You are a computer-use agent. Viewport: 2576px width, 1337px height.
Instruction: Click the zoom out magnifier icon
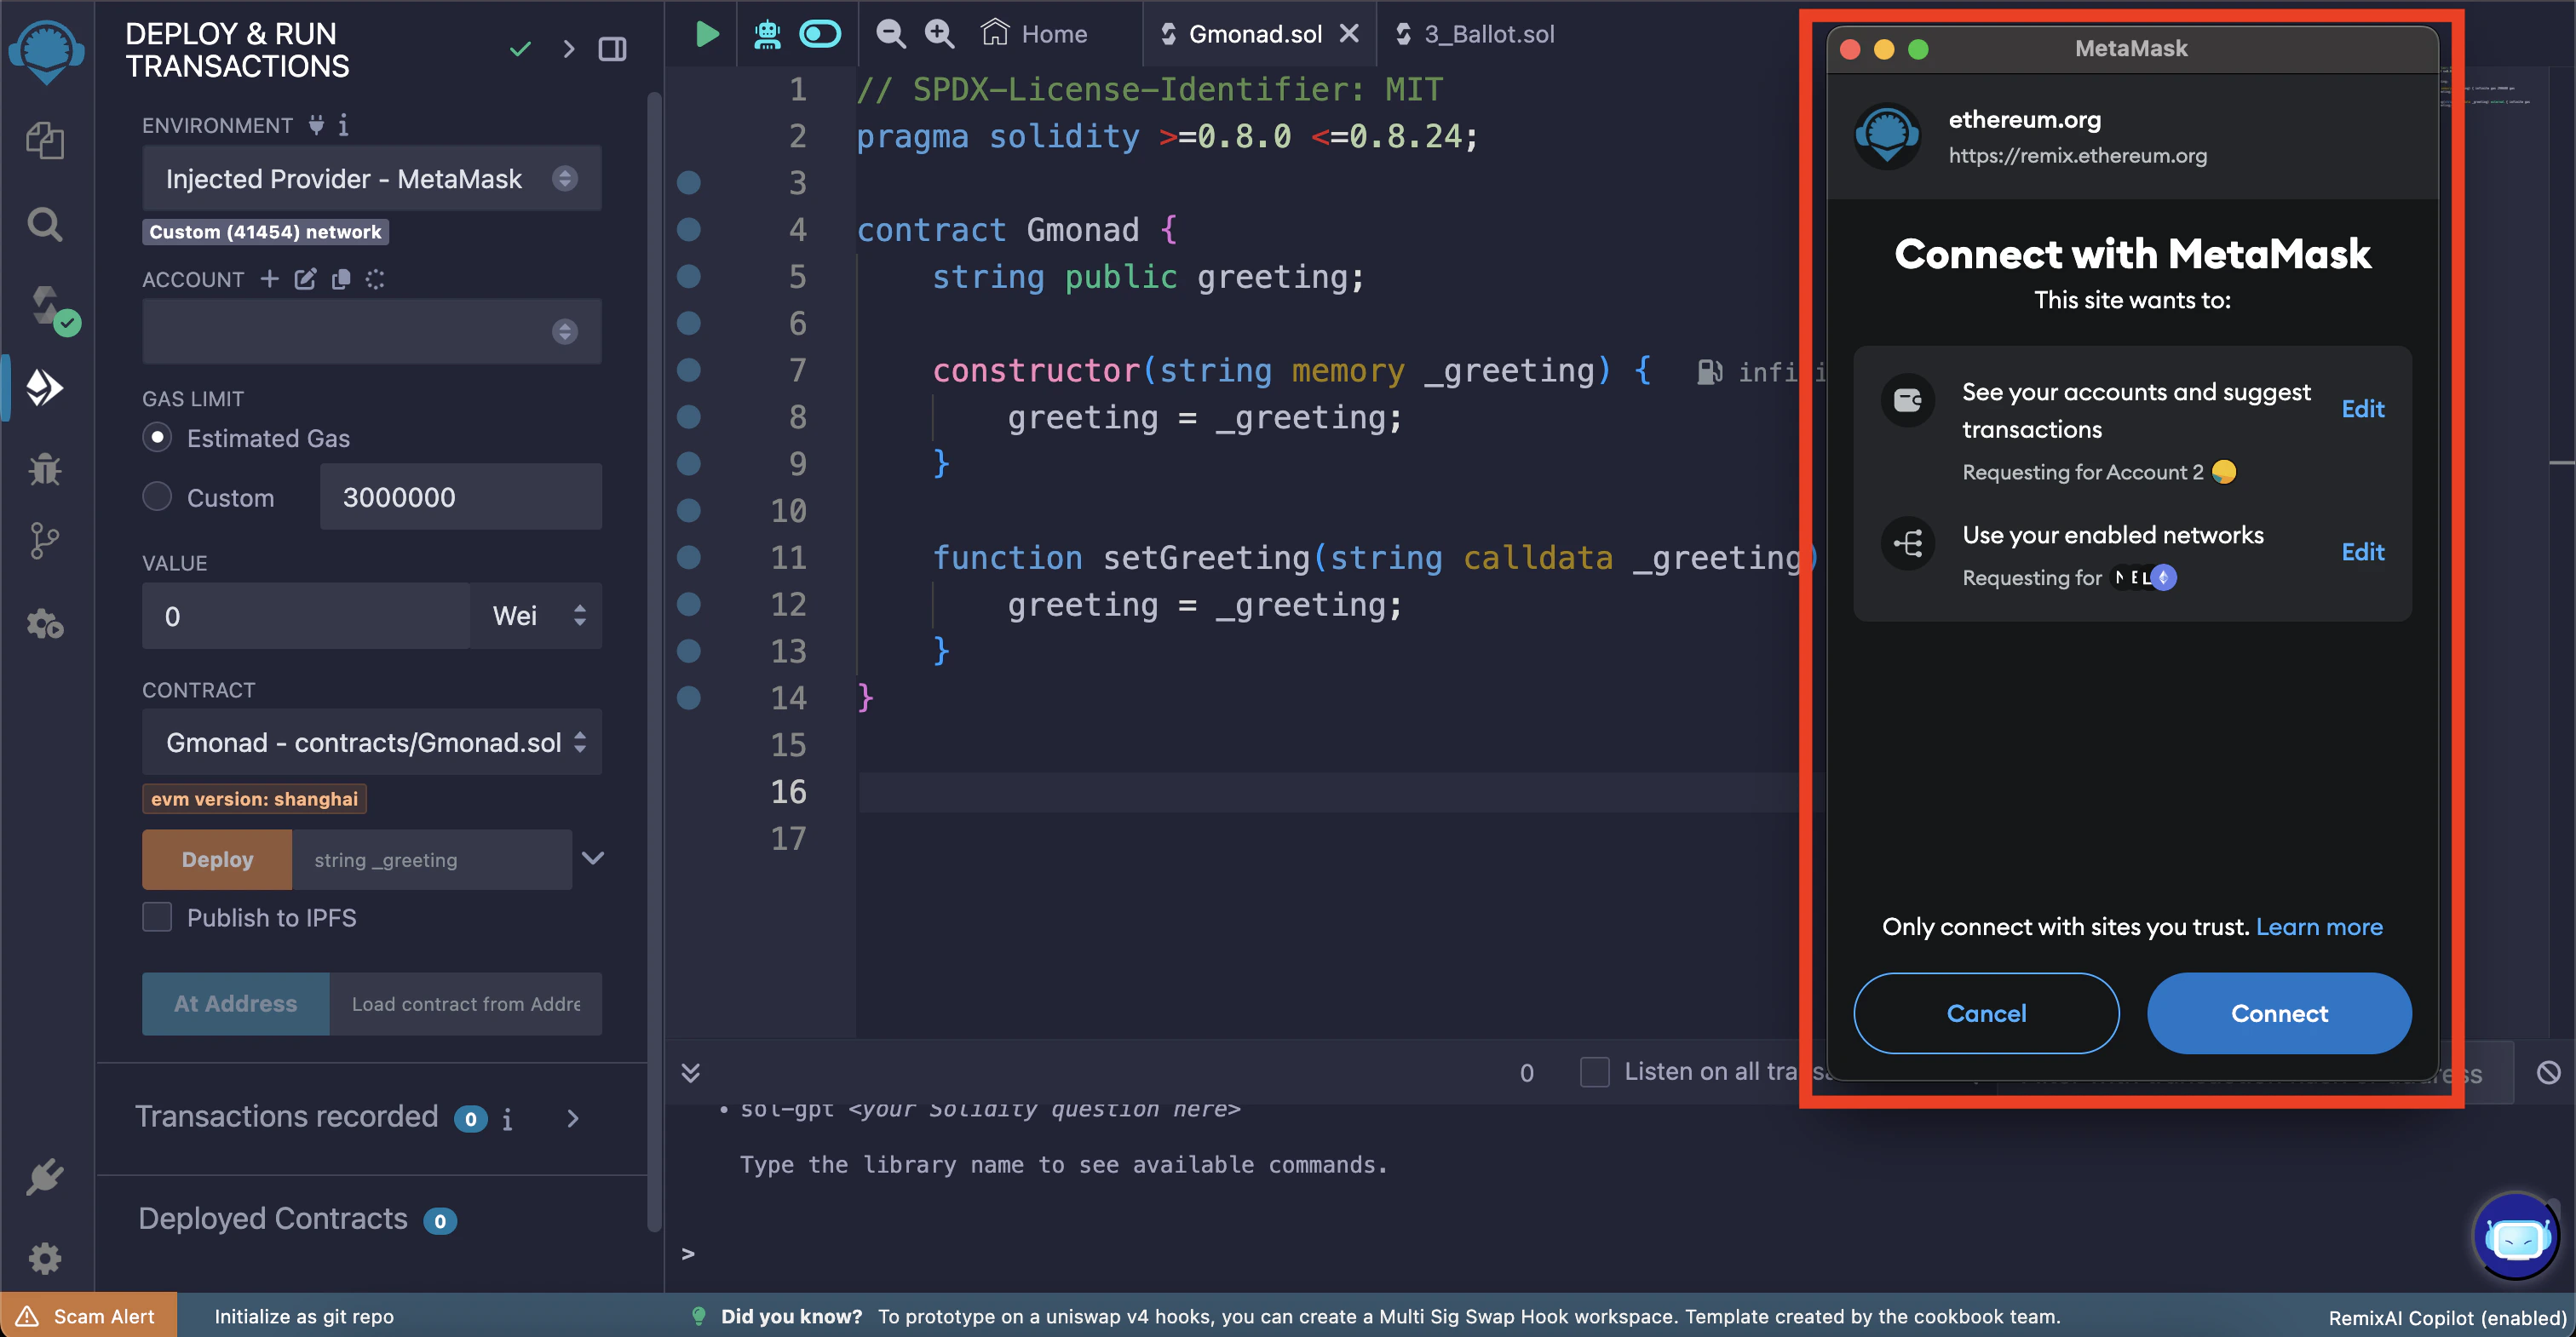pos(890,34)
